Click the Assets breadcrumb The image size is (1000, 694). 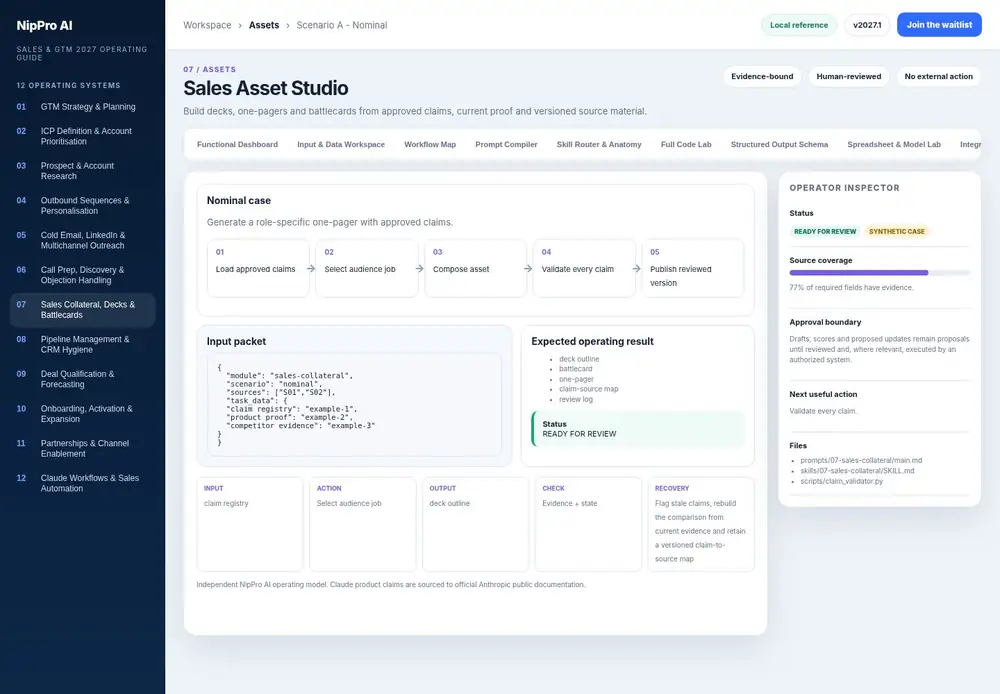[264, 25]
